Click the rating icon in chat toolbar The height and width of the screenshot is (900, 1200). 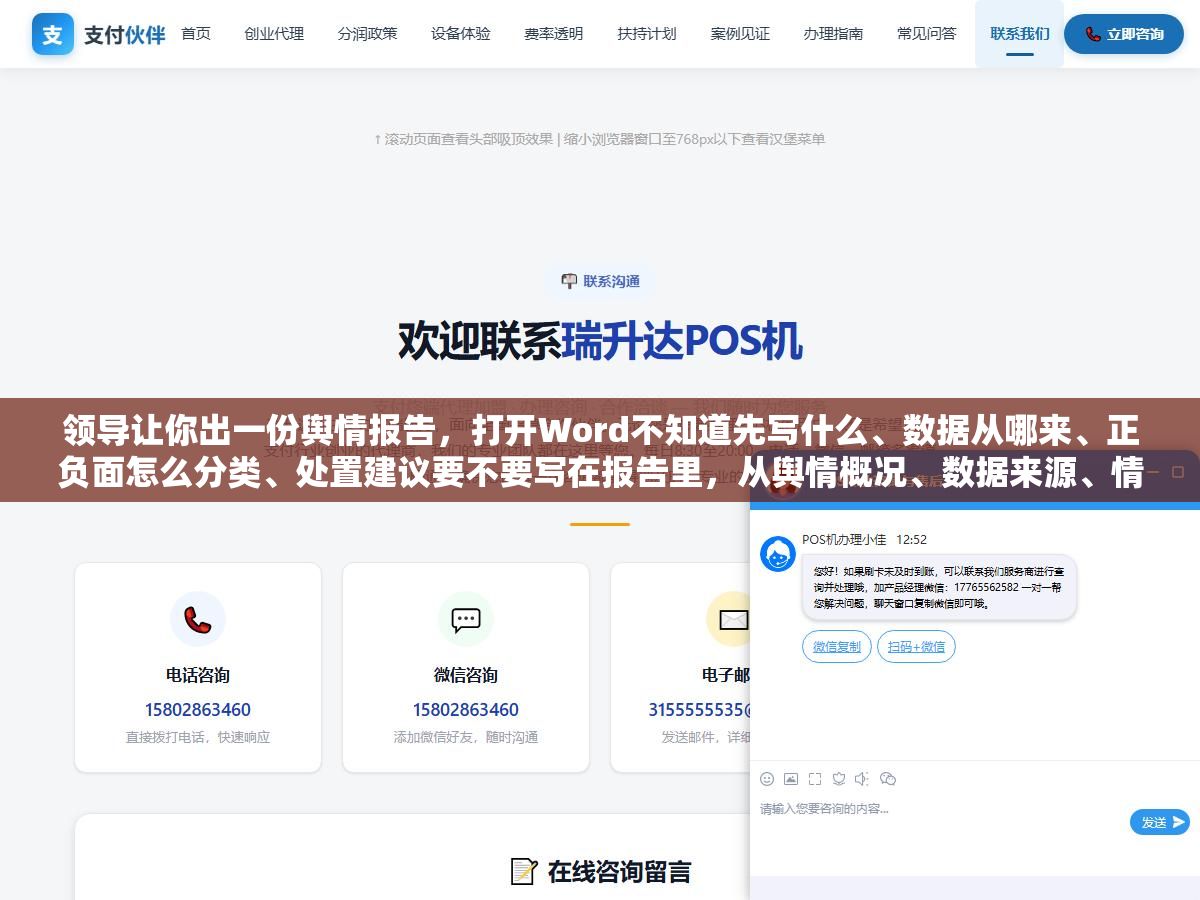click(839, 778)
